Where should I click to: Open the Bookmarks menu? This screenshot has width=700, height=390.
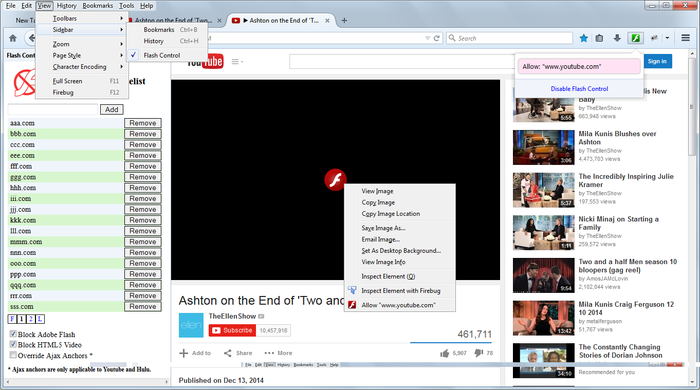point(97,6)
